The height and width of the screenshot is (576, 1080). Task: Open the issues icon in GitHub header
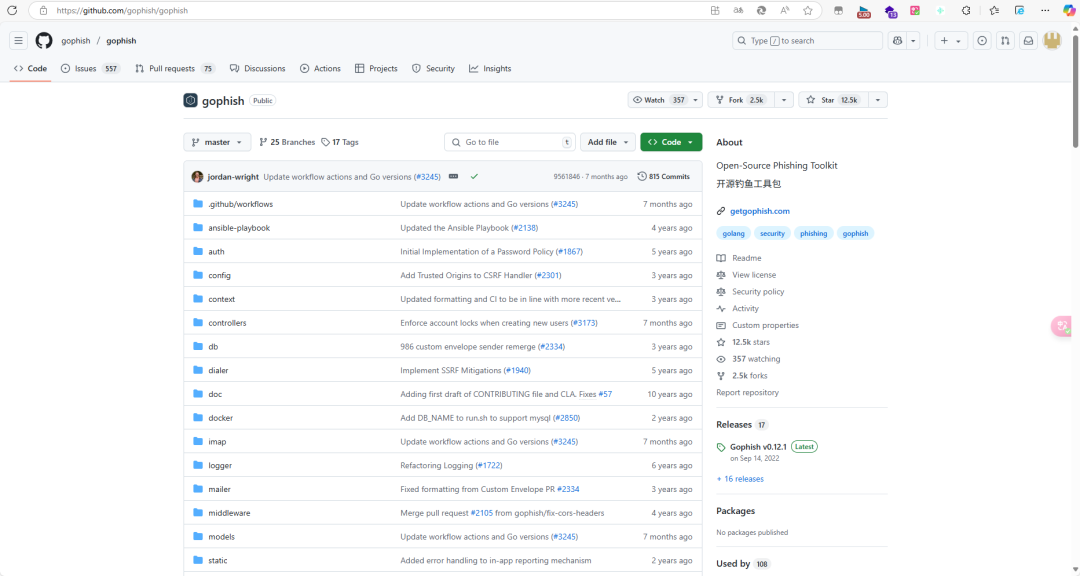(x=982, y=41)
